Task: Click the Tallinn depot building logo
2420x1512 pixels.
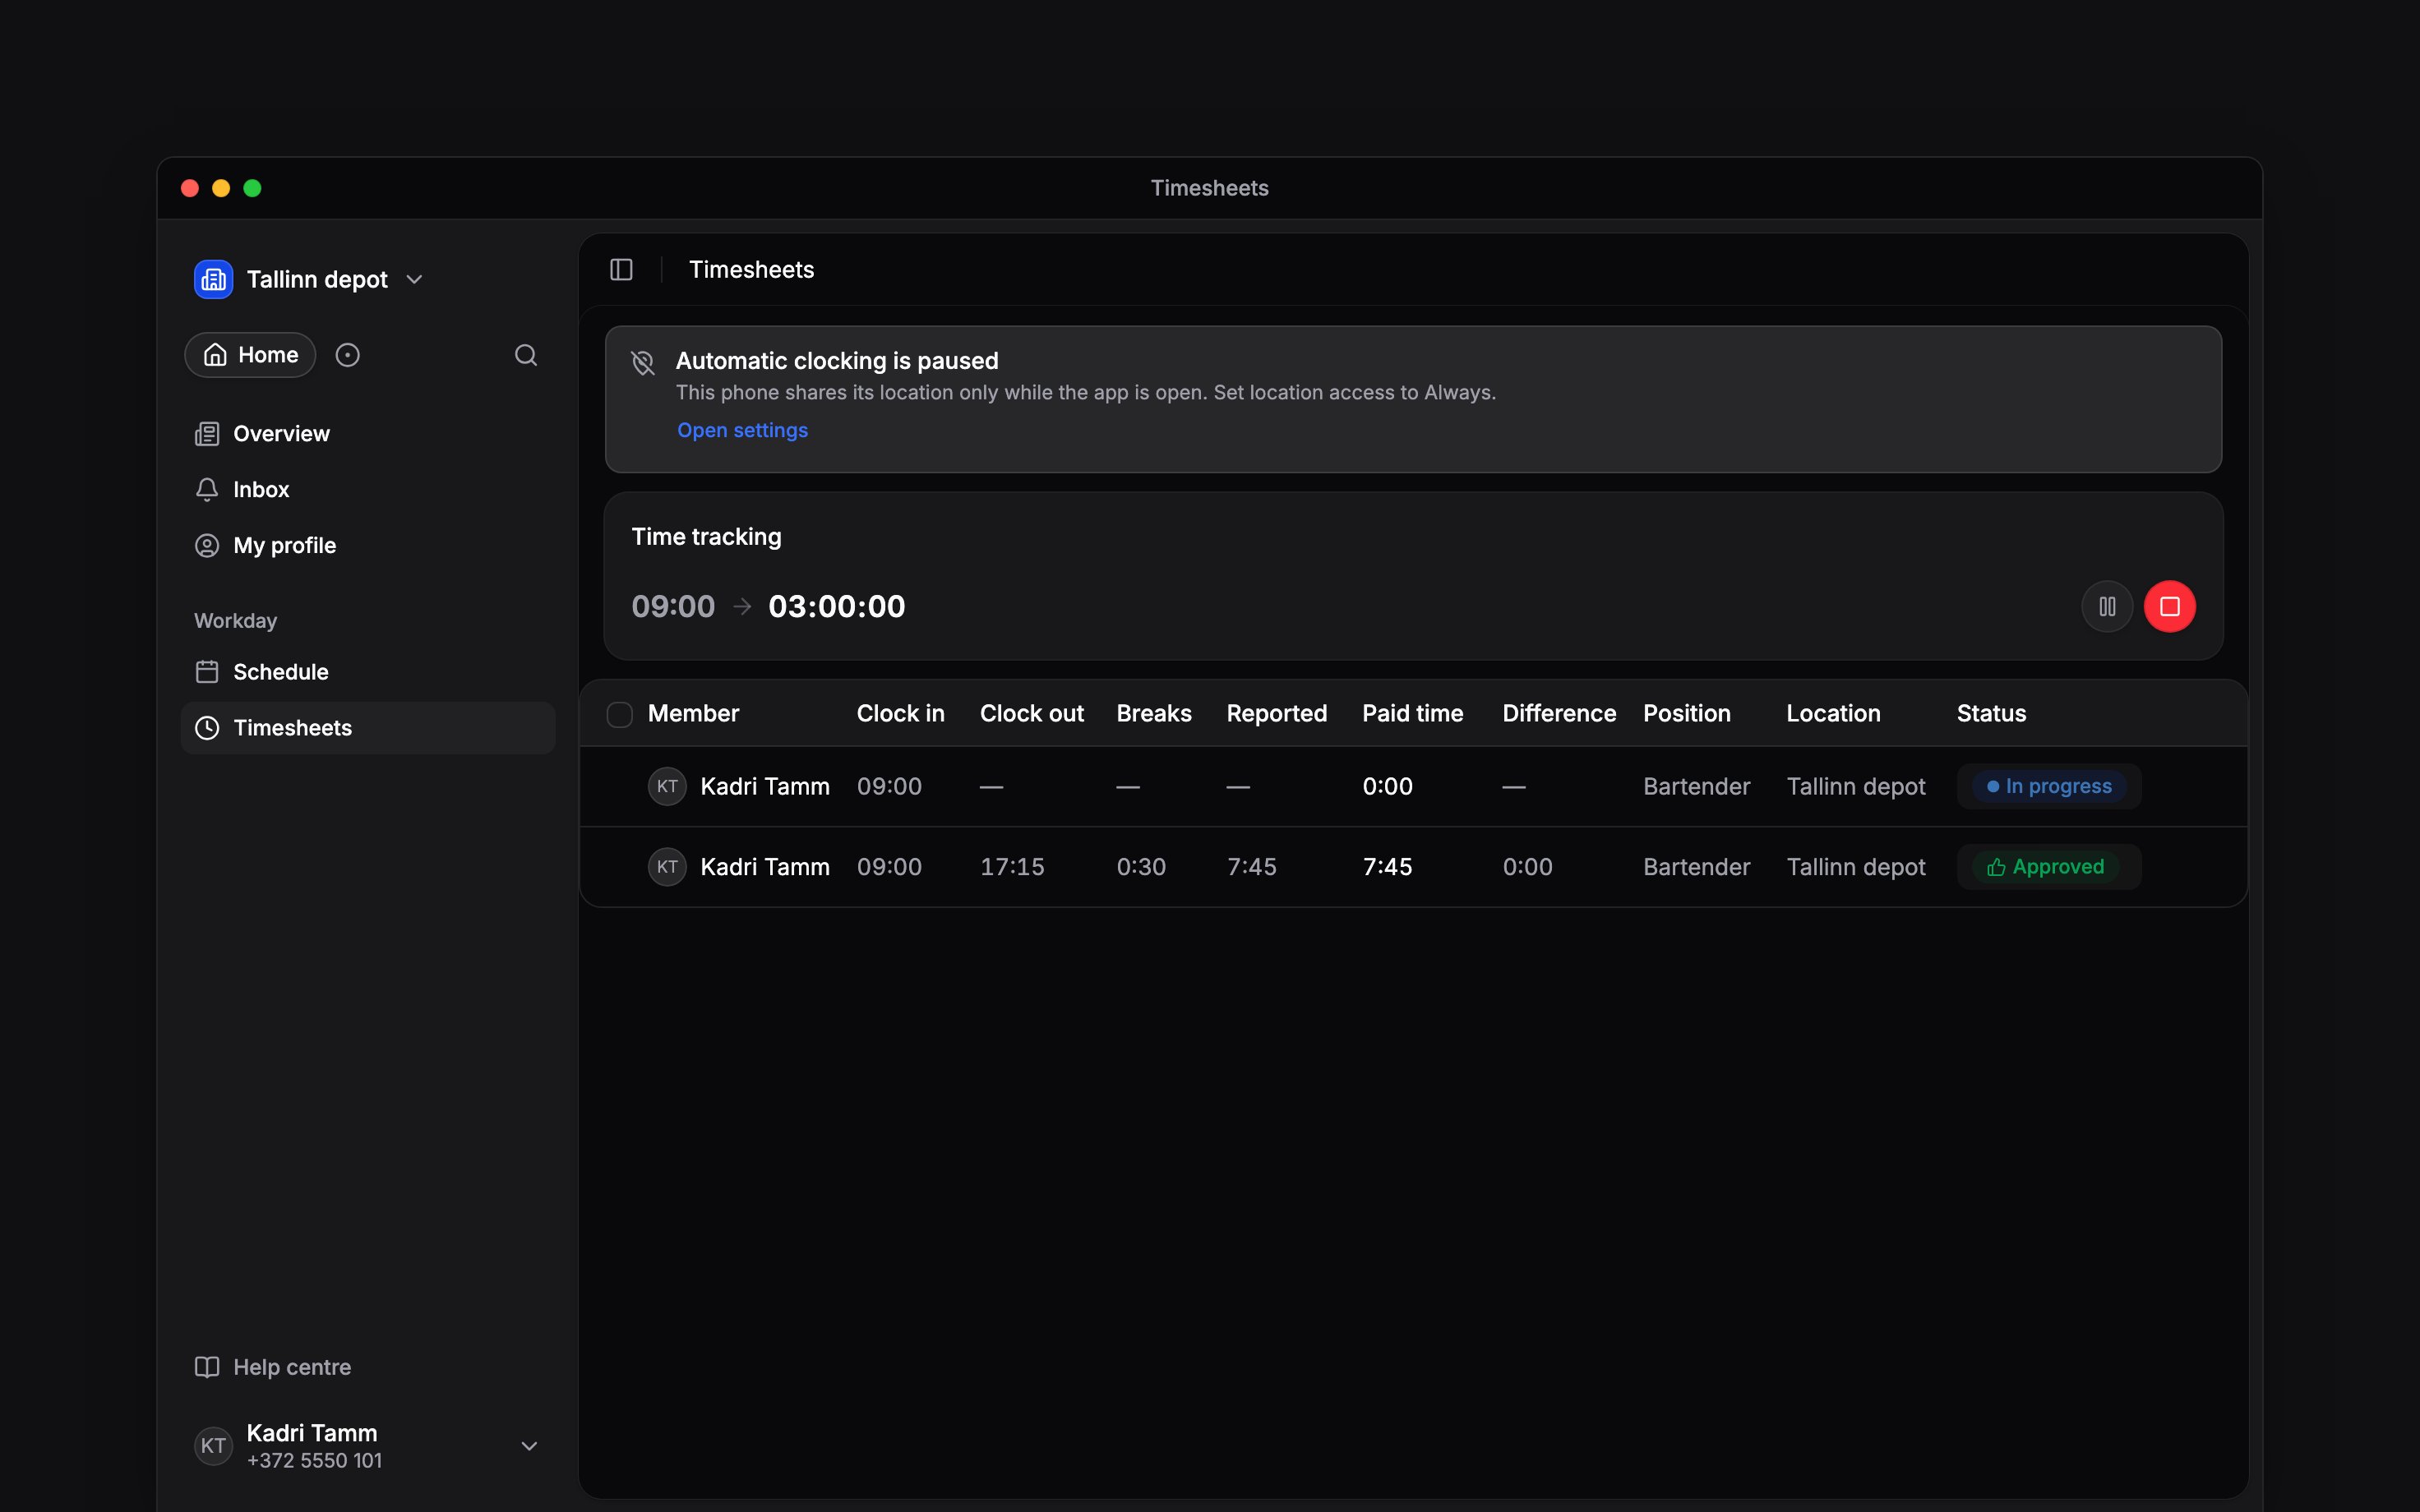Action: pos(213,279)
